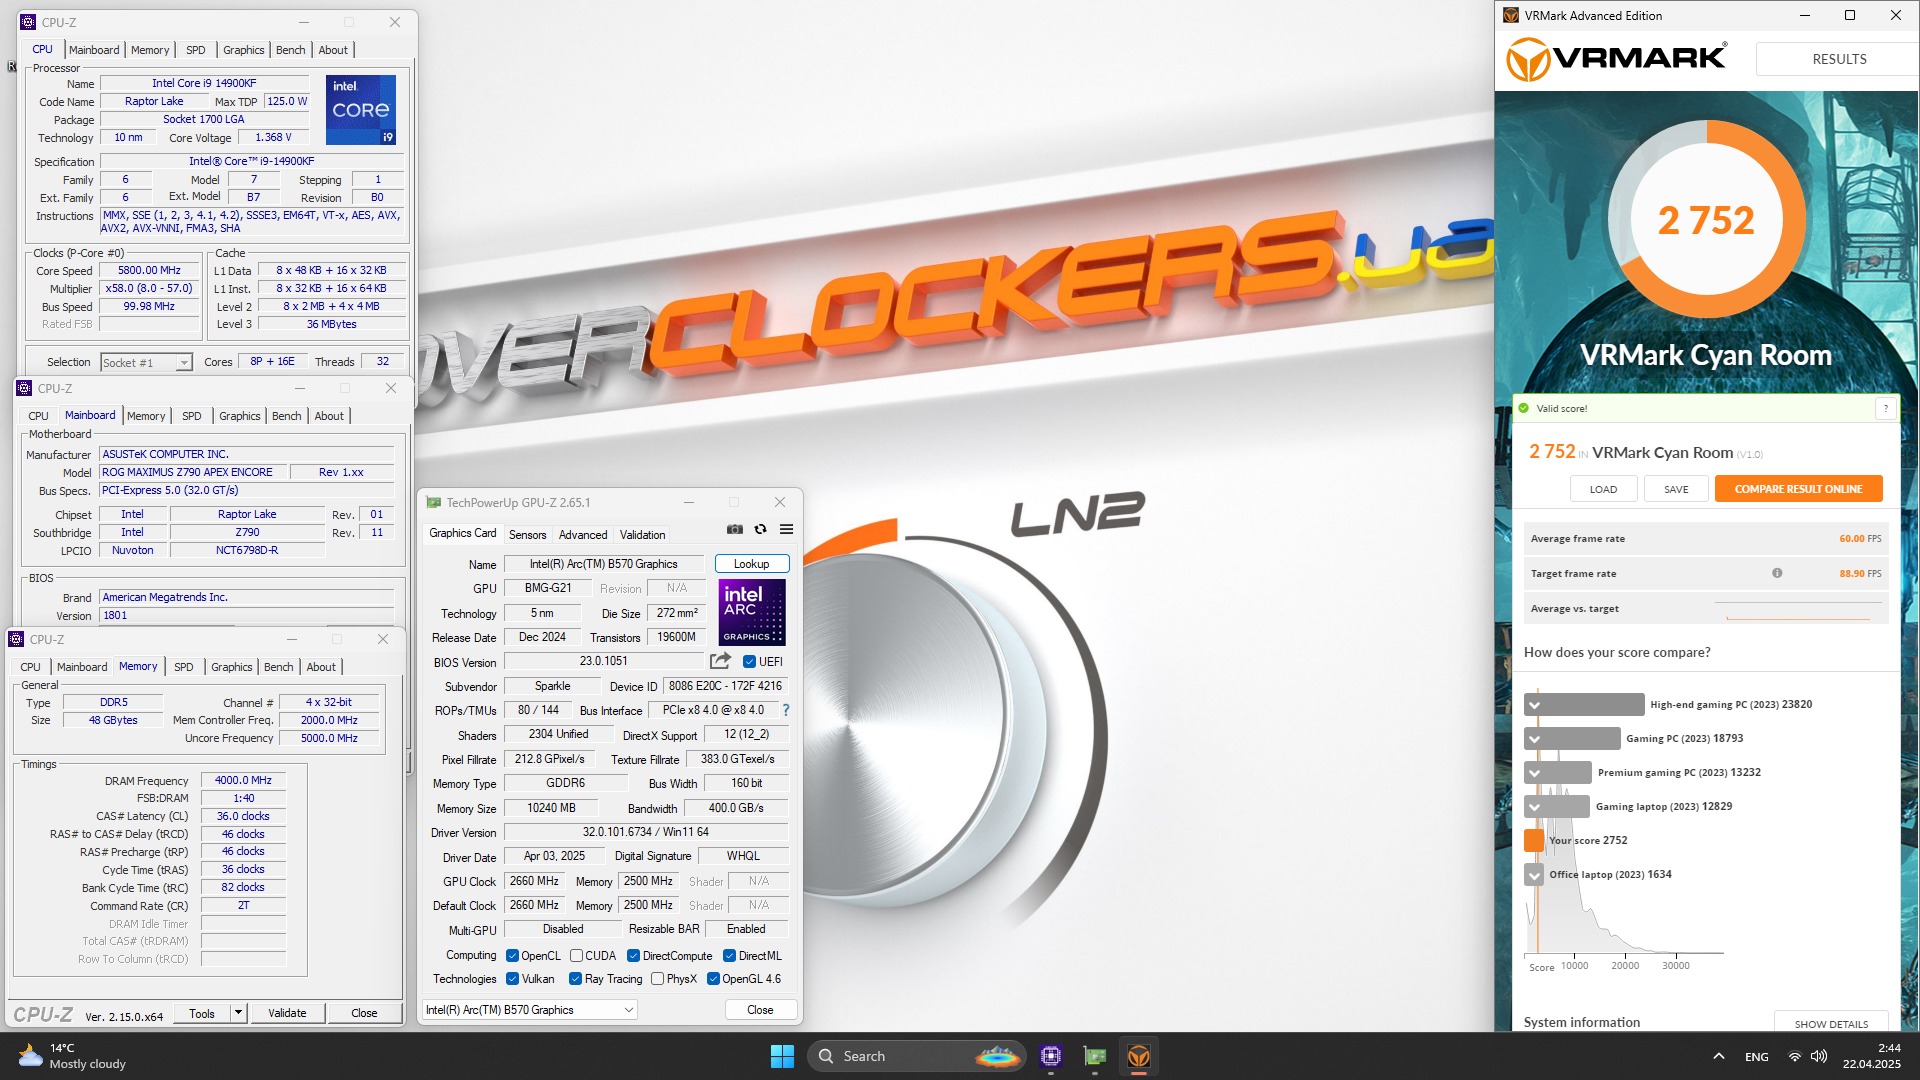Open the GPU selector dropdown in GPU-Z
The width and height of the screenshot is (1920, 1080).
[530, 1010]
